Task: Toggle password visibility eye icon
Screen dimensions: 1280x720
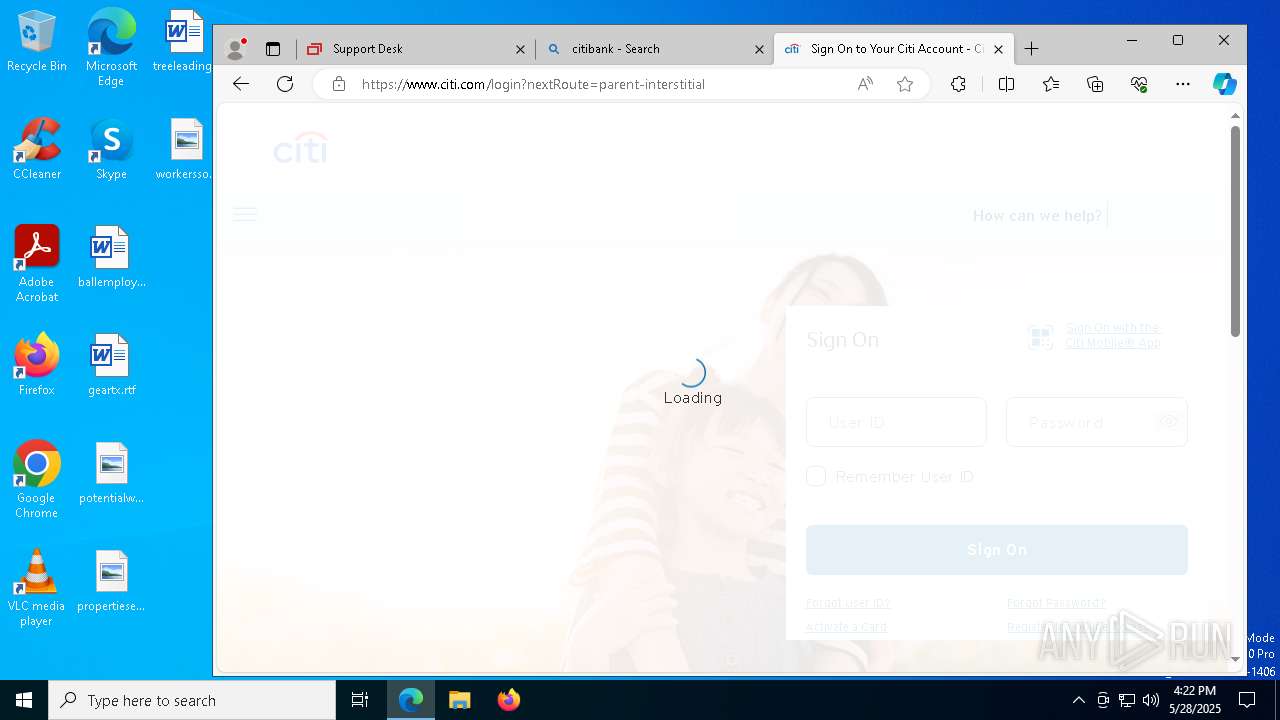Action: tap(1167, 422)
